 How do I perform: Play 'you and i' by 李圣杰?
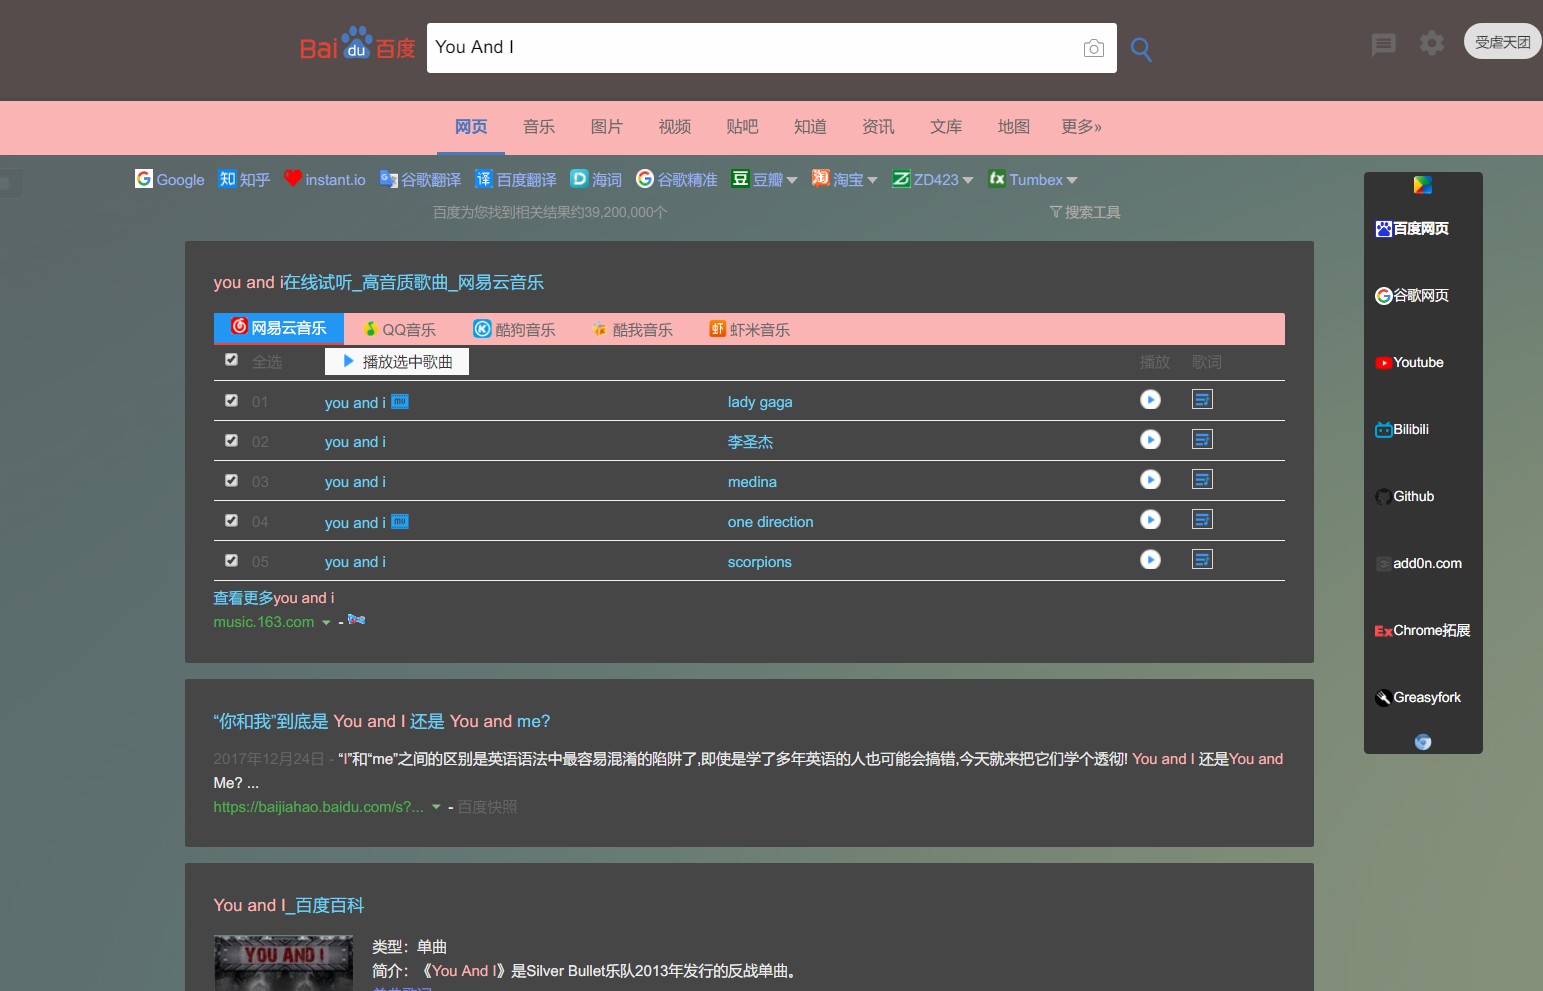pos(1150,440)
